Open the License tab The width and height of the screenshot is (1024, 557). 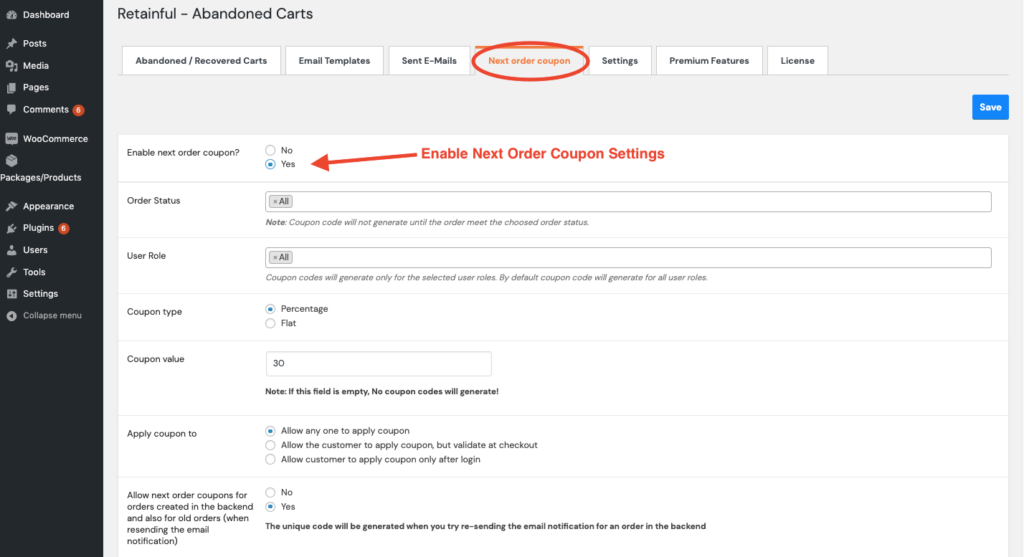click(797, 61)
